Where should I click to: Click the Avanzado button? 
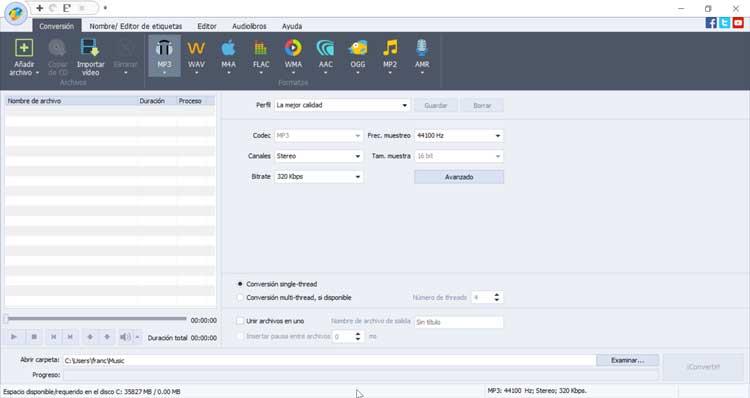click(x=459, y=177)
